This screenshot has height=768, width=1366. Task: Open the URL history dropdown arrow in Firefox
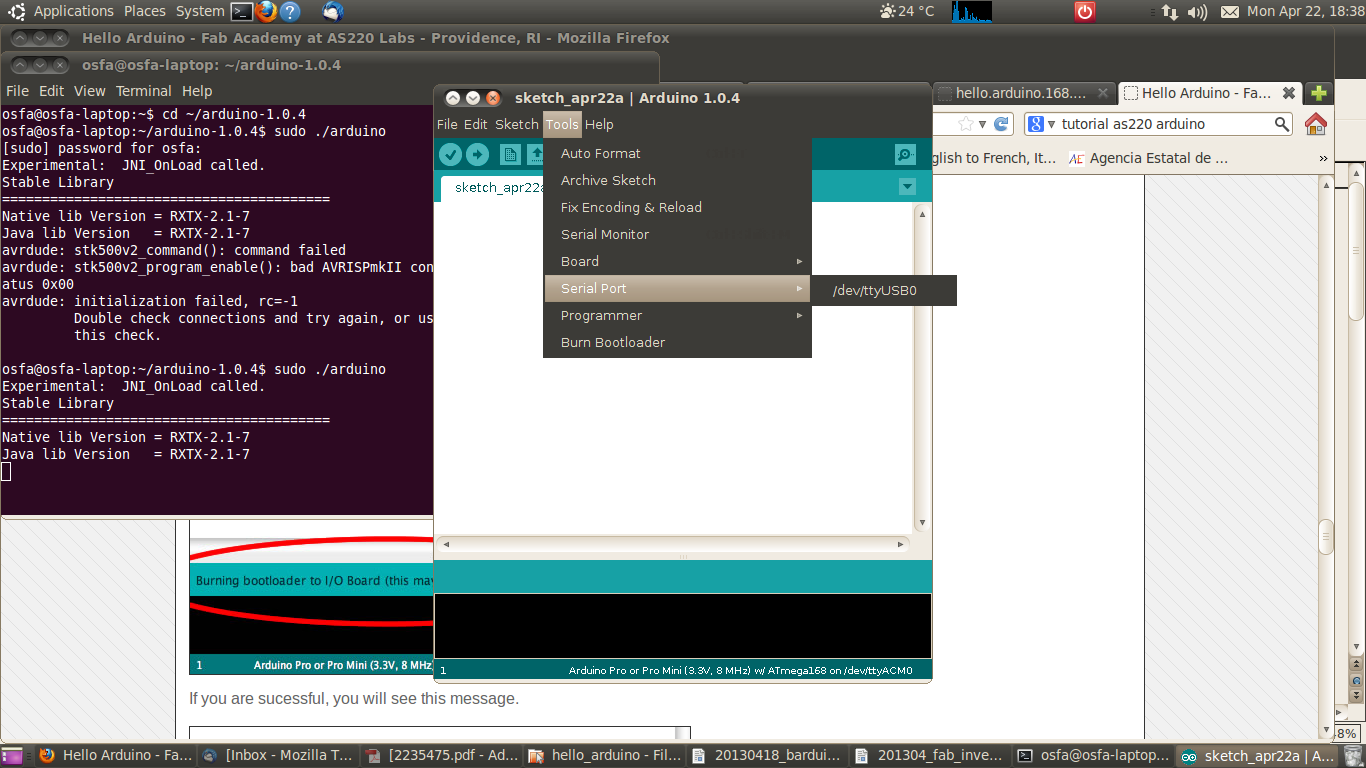pos(982,124)
